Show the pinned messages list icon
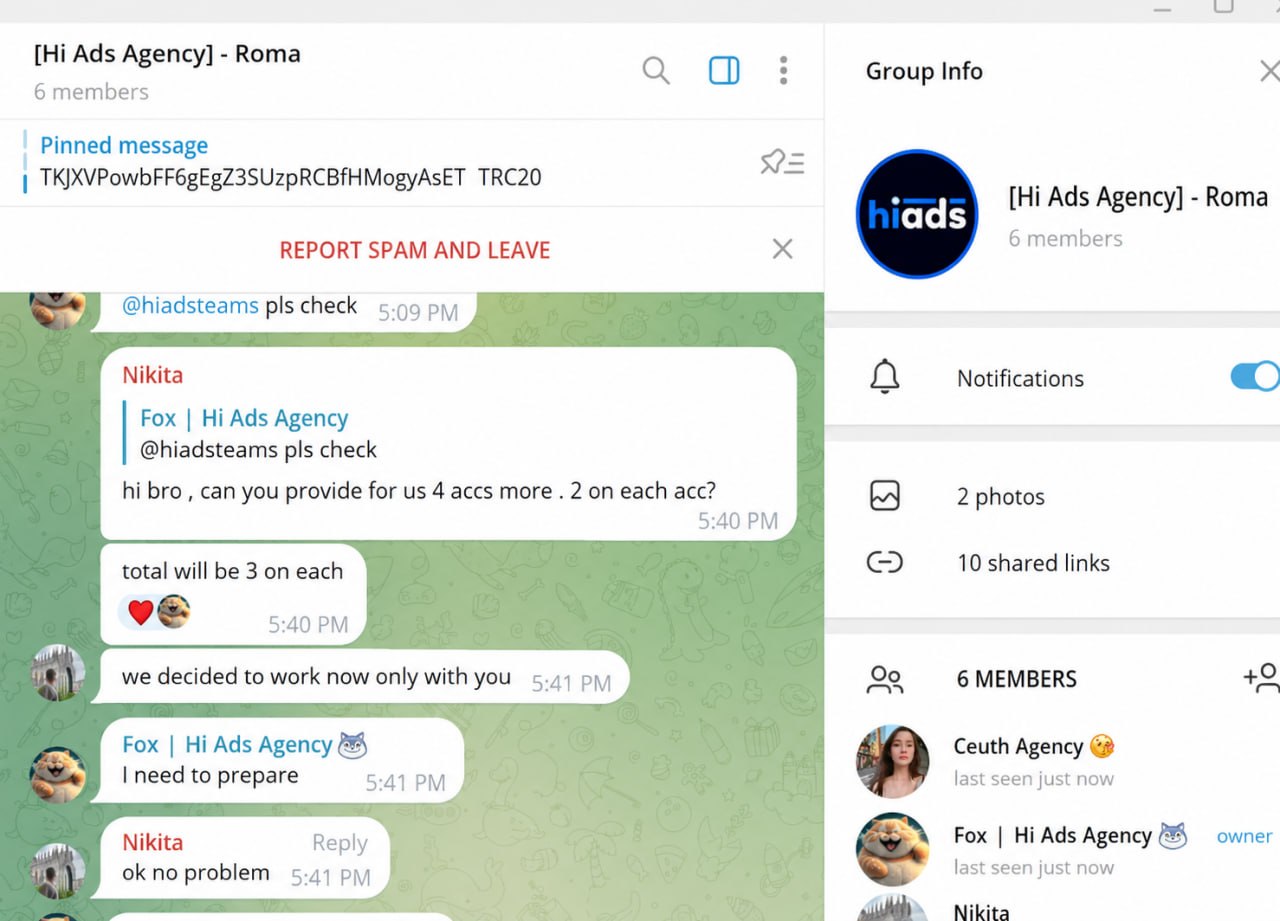1280x921 pixels. (x=782, y=162)
